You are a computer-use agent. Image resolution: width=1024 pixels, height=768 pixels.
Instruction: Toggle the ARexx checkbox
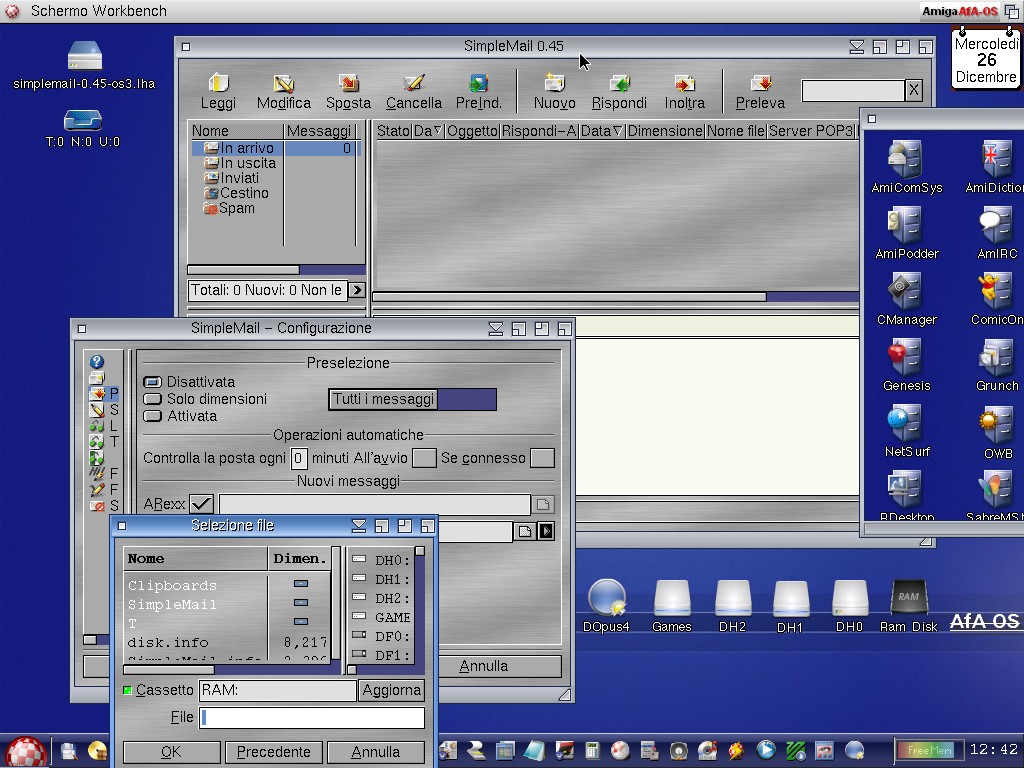coord(201,504)
